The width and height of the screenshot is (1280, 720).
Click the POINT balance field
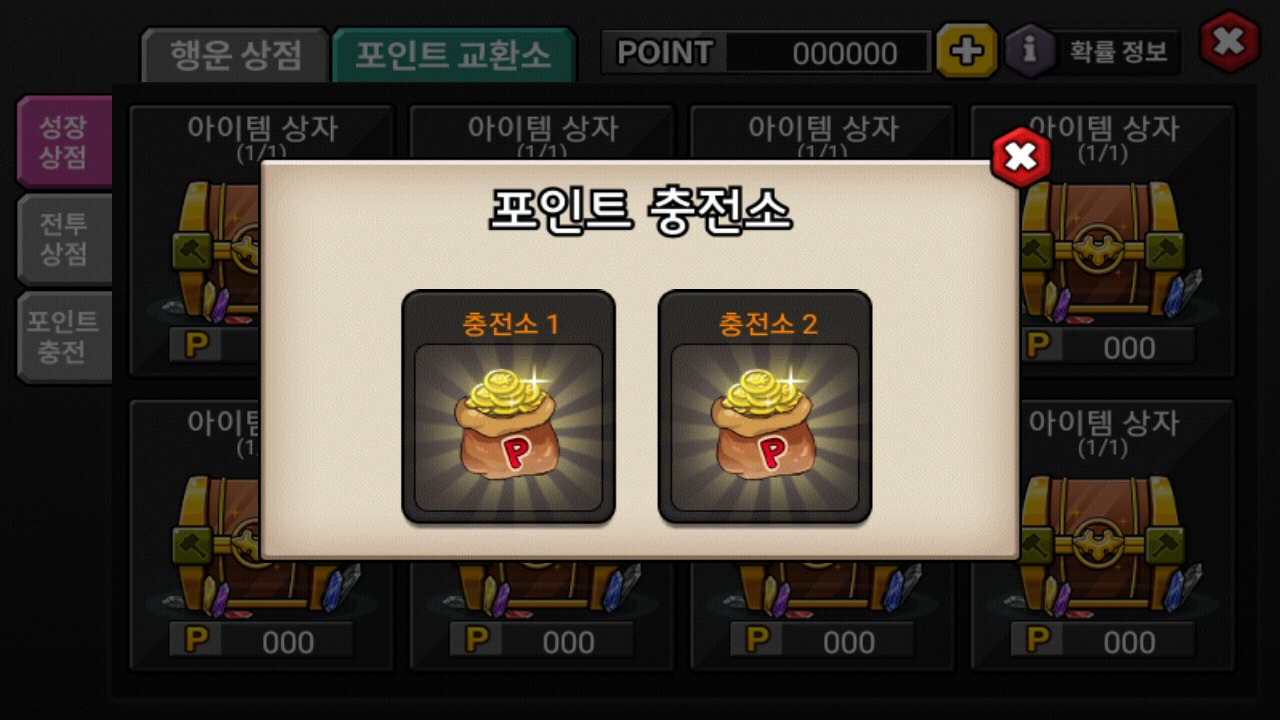pos(766,52)
